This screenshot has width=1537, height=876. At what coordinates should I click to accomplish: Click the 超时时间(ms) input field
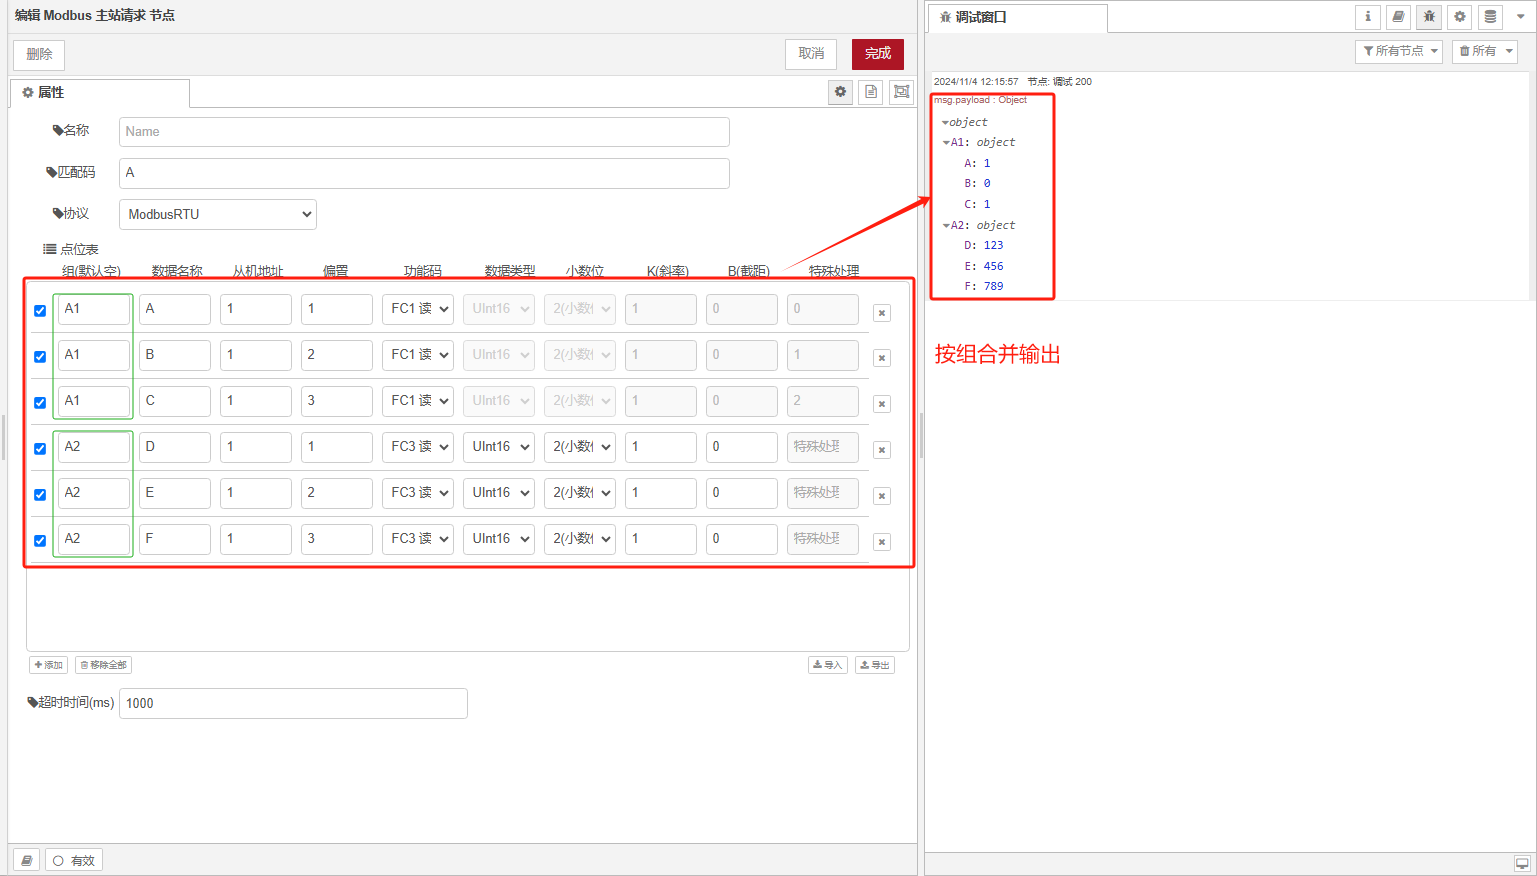click(x=292, y=703)
